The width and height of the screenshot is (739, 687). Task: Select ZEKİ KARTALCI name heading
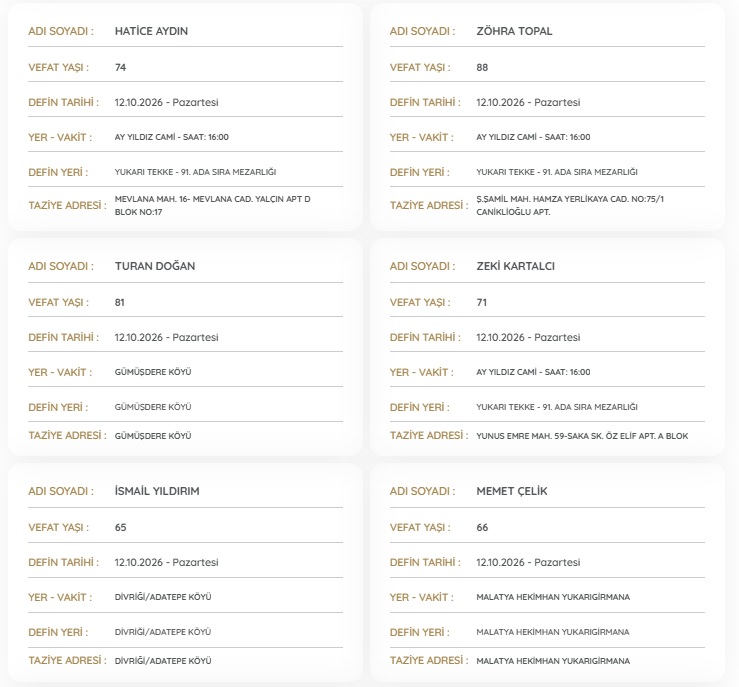pyautogui.click(x=515, y=266)
